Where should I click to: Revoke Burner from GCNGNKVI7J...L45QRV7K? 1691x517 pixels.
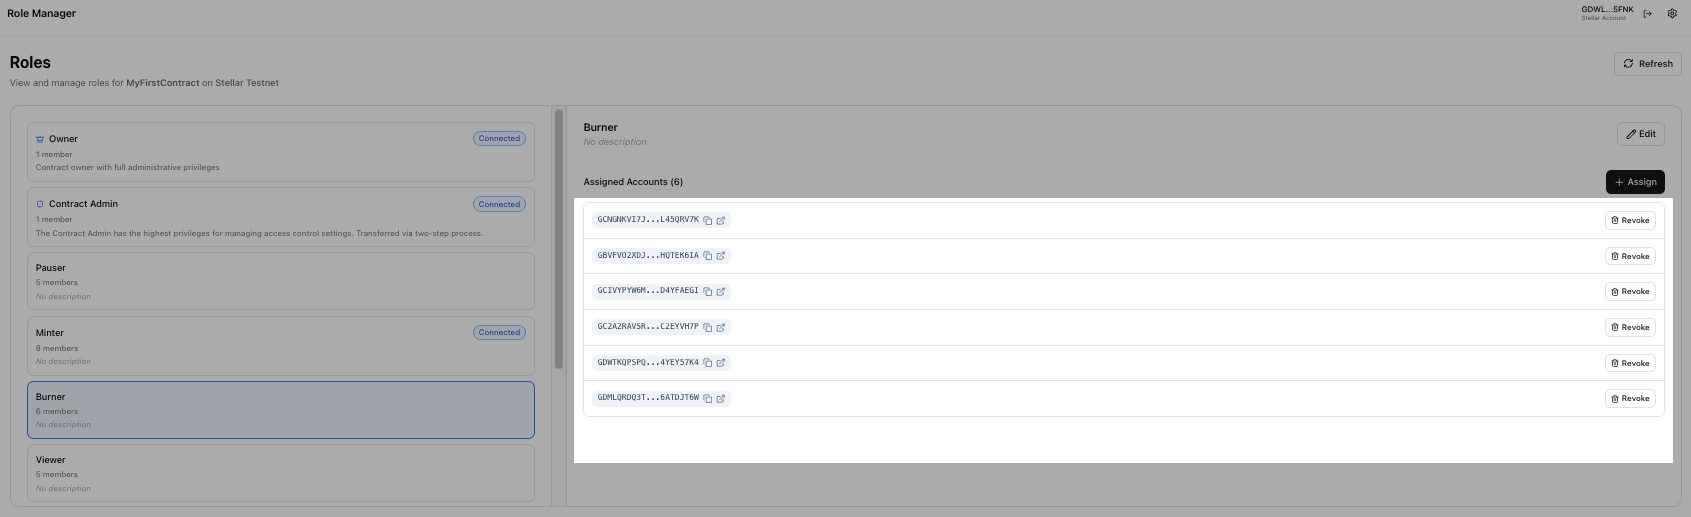point(1630,221)
